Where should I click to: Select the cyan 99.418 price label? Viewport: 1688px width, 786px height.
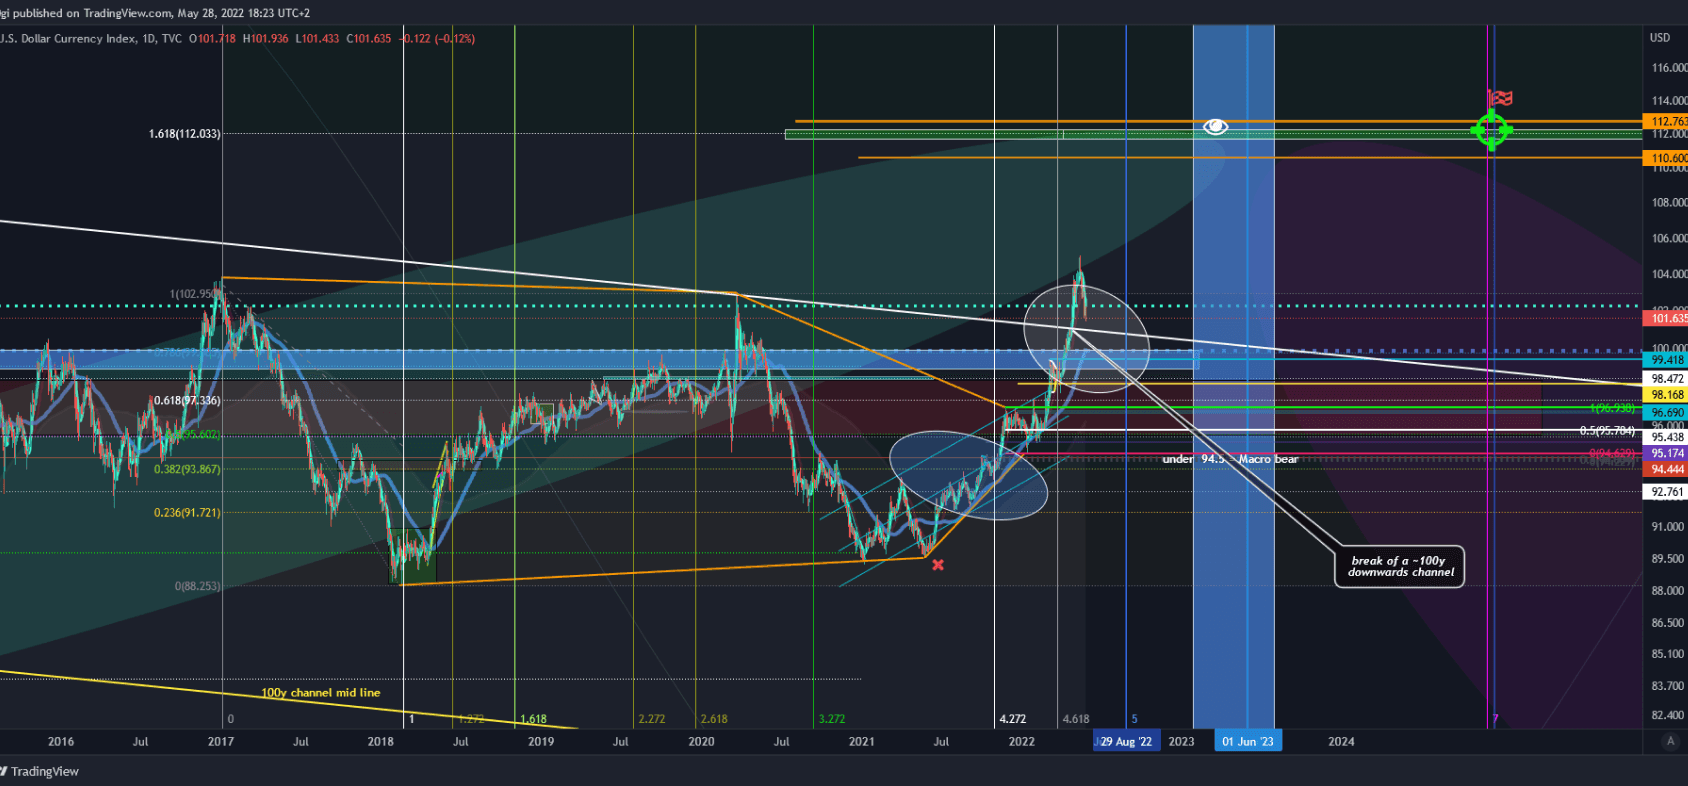1665,360
